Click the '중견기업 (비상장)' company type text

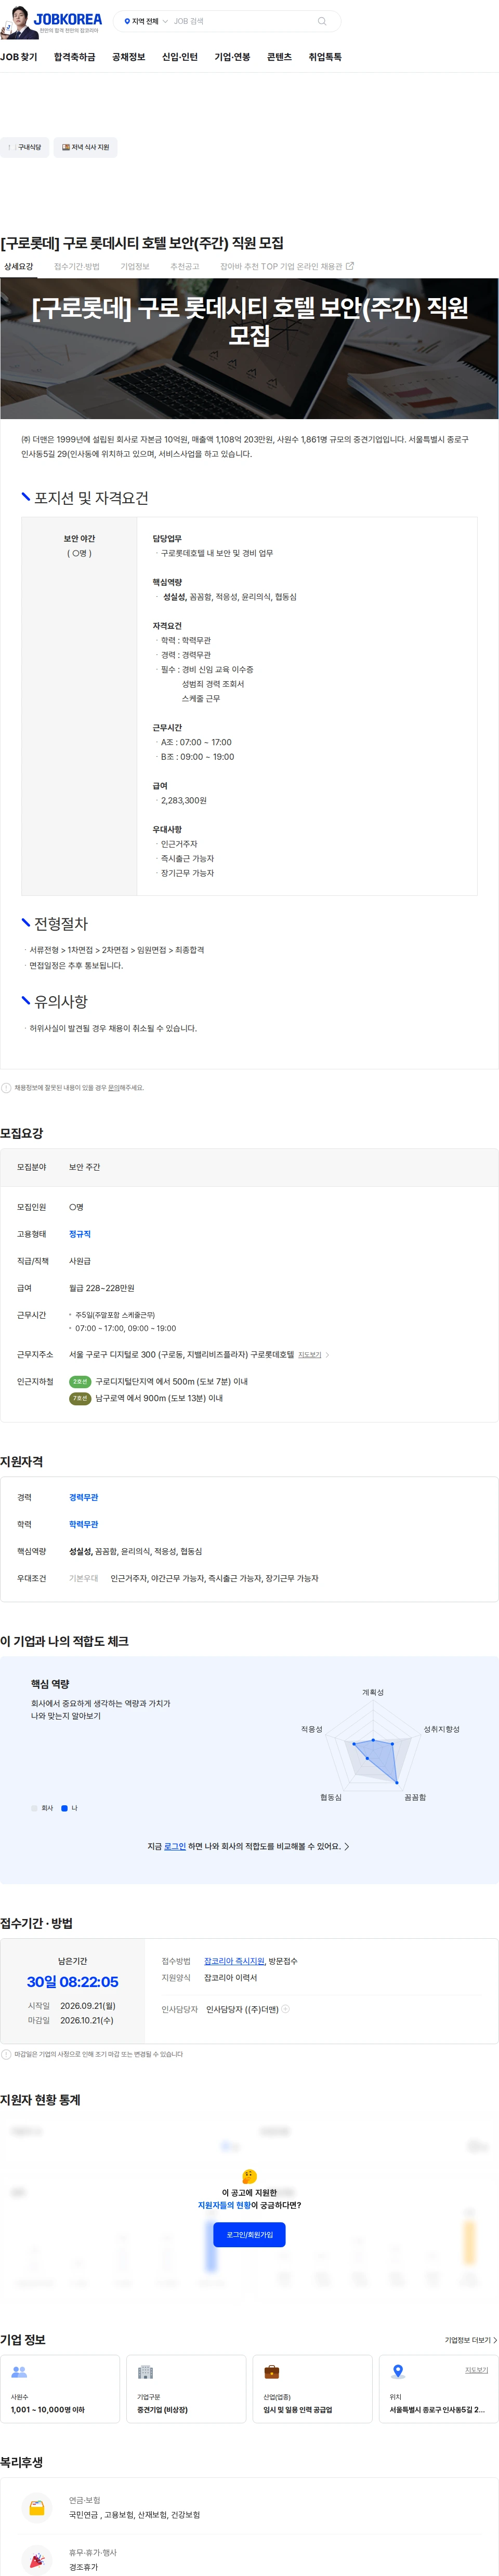162,2410
